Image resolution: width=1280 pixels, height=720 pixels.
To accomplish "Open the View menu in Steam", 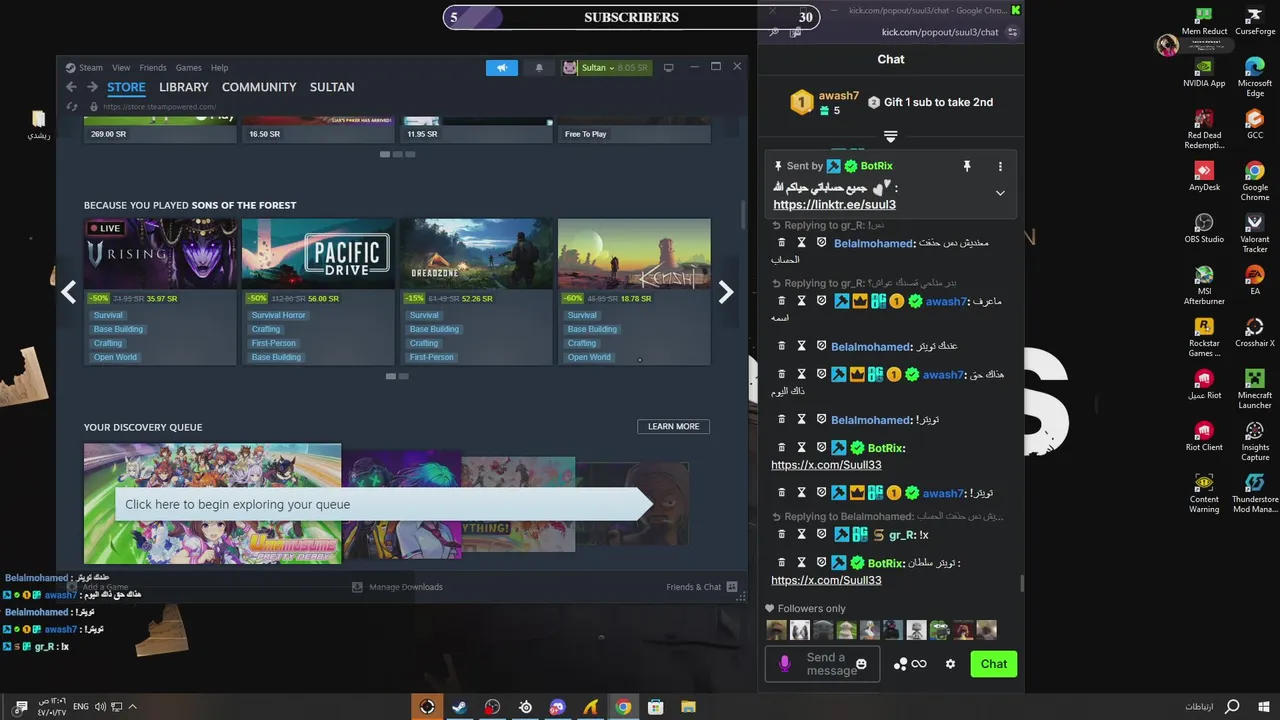I will [121, 68].
